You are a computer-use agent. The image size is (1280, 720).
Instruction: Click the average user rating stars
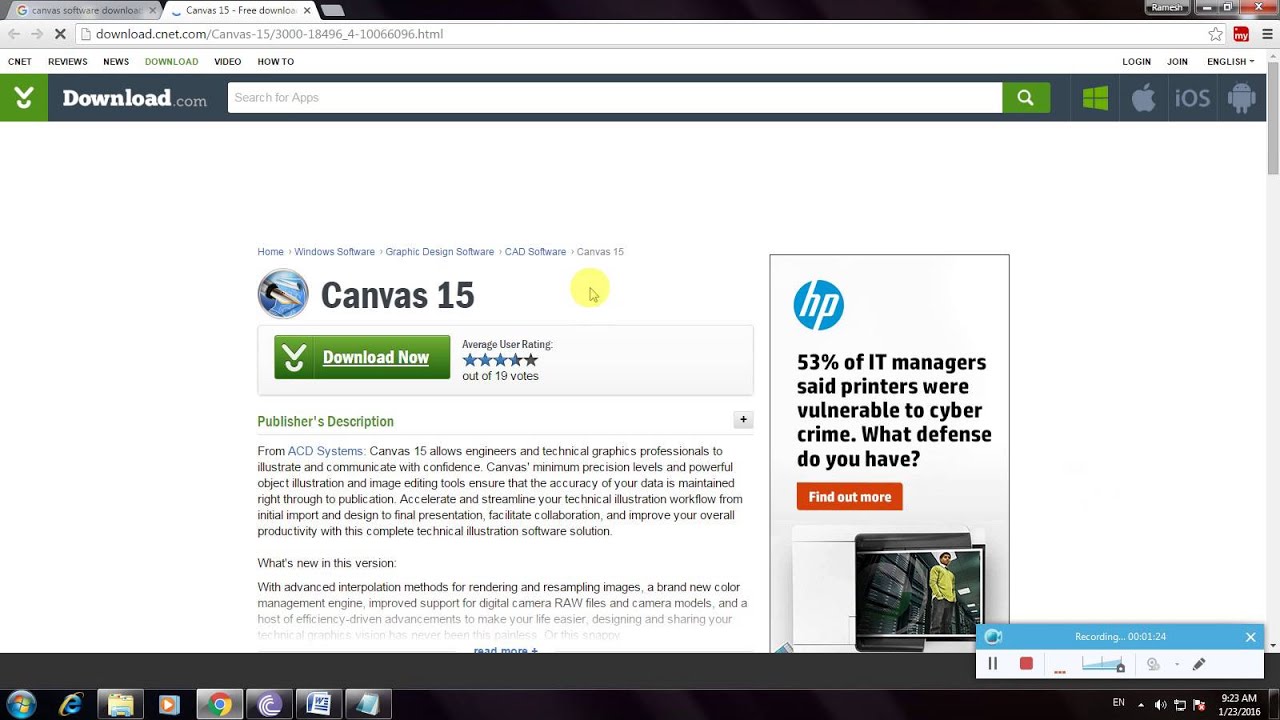click(x=500, y=360)
